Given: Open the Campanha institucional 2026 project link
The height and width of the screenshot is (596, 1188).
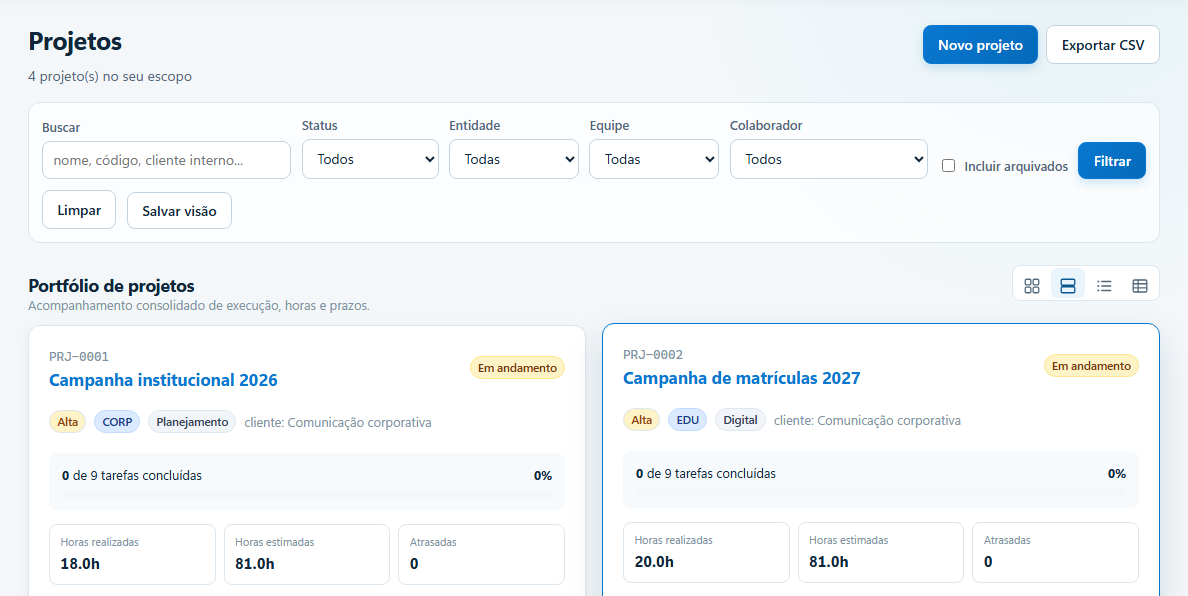Looking at the screenshot, I should click(x=163, y=380).
